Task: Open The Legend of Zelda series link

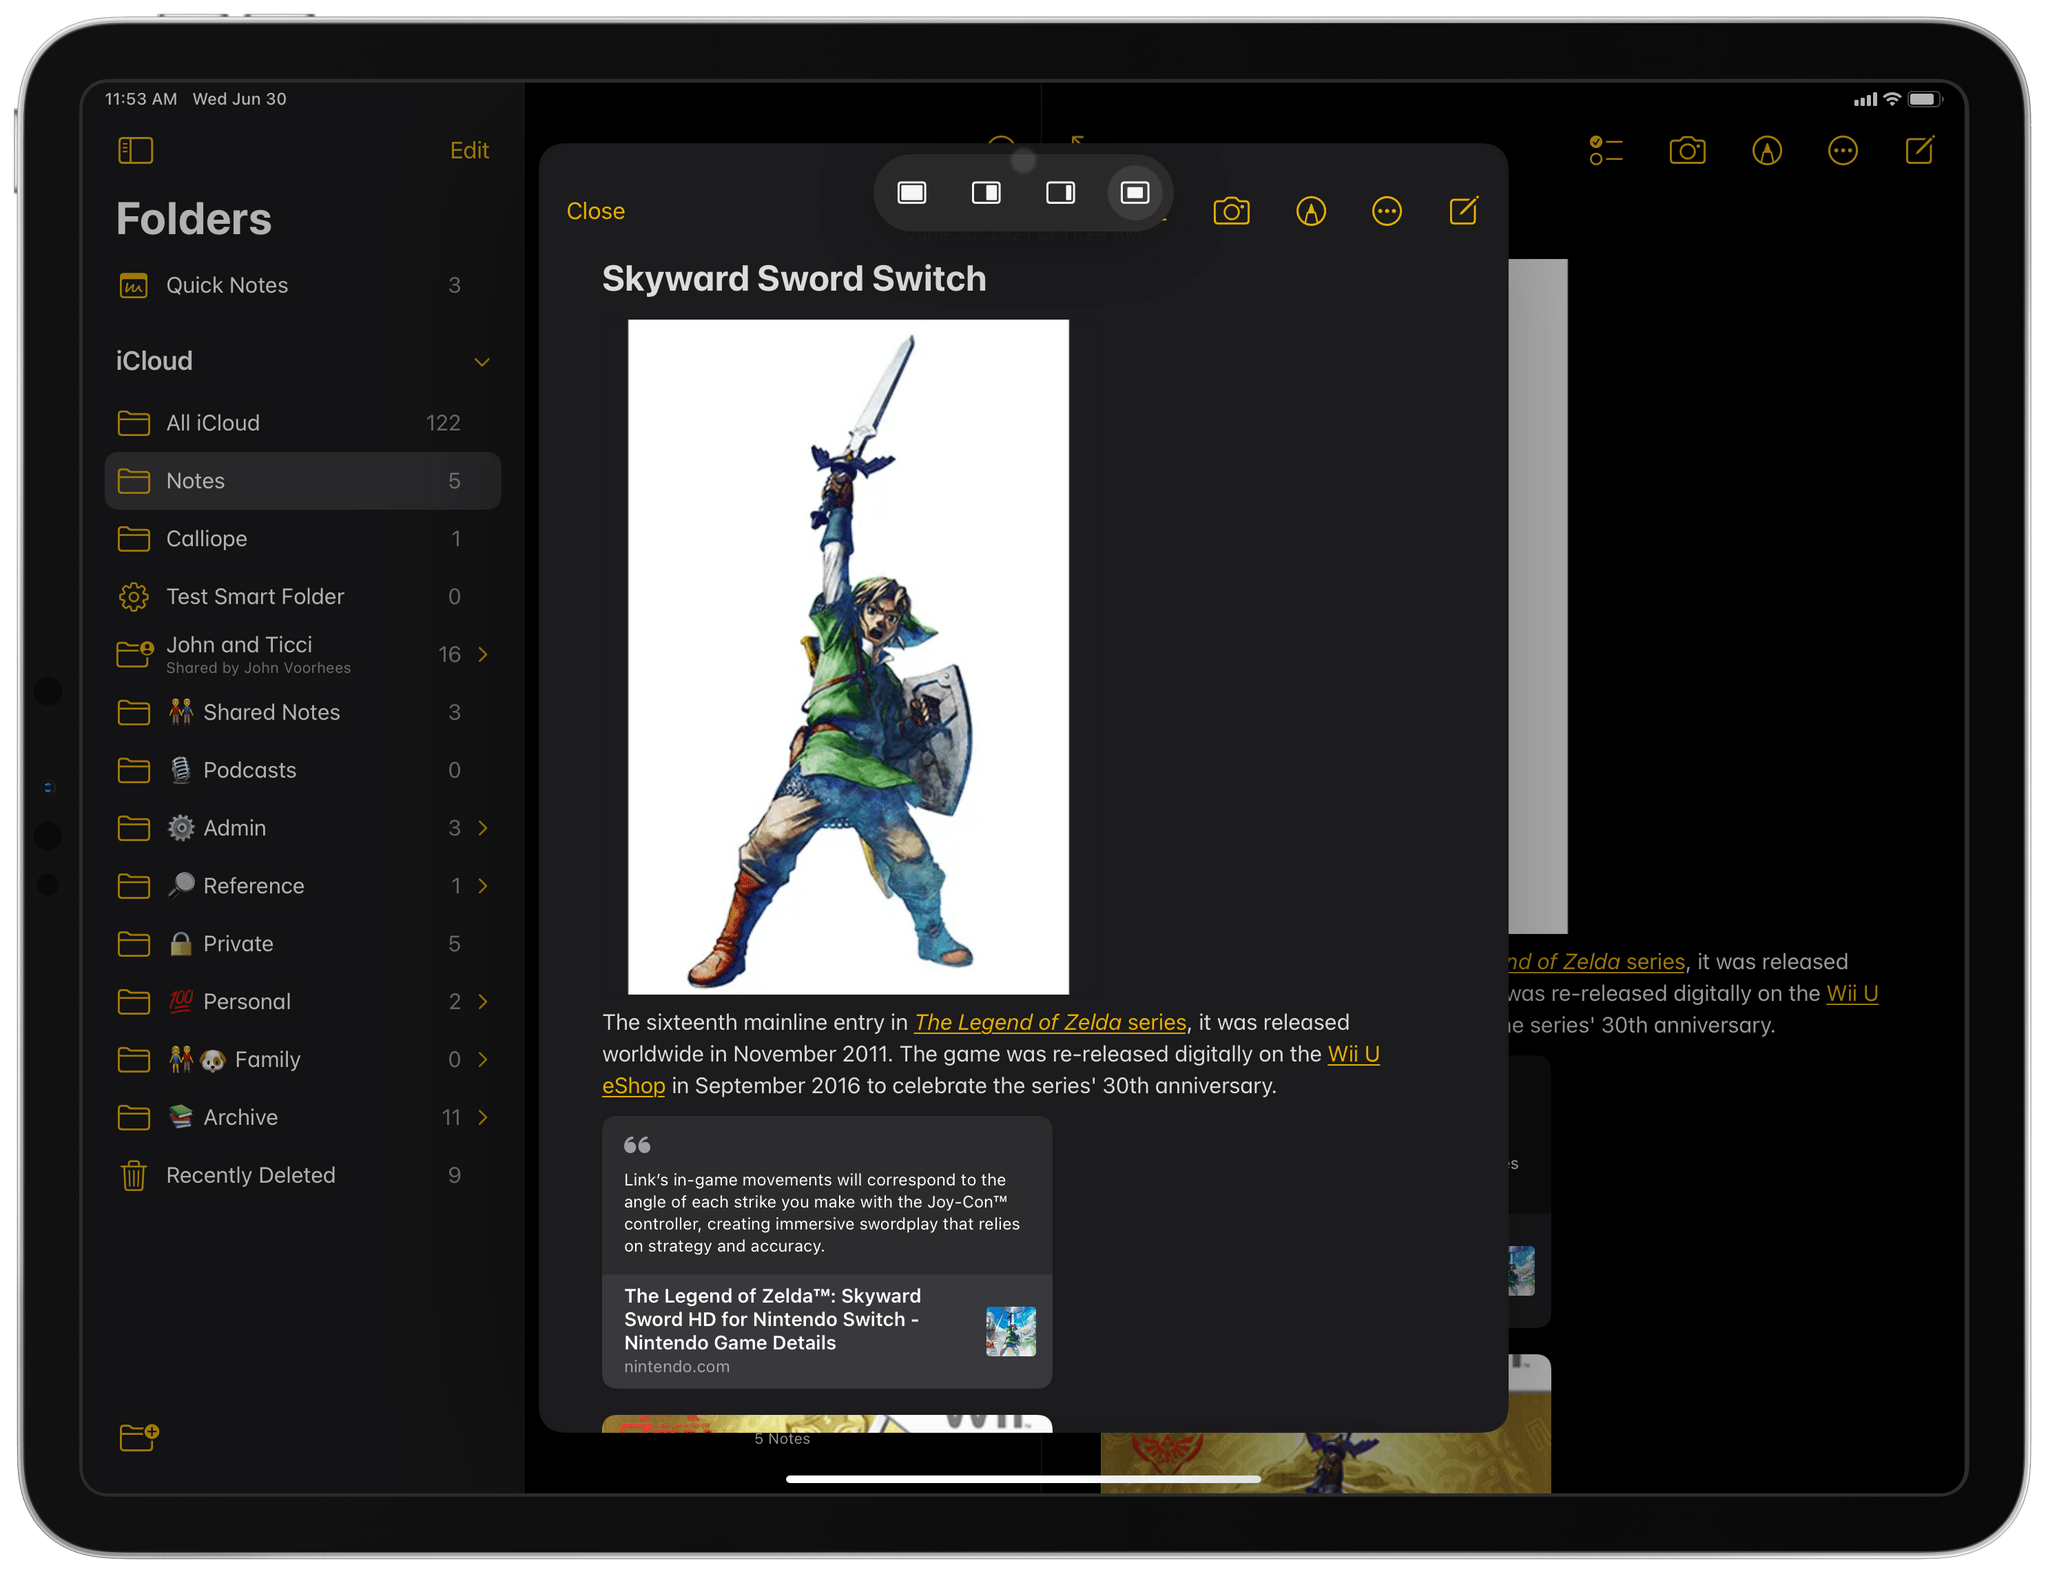Action: [x=1050, y=1023]
